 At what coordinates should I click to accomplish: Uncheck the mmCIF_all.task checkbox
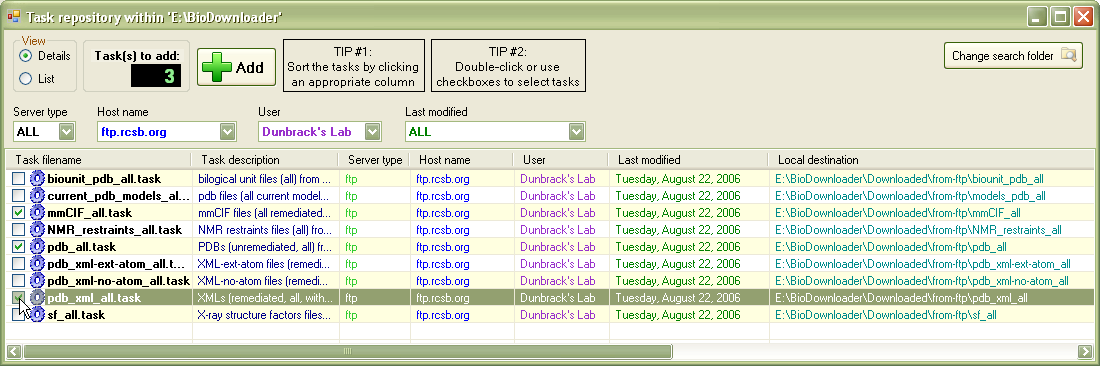pyautogui.click(x=18, y=212)
